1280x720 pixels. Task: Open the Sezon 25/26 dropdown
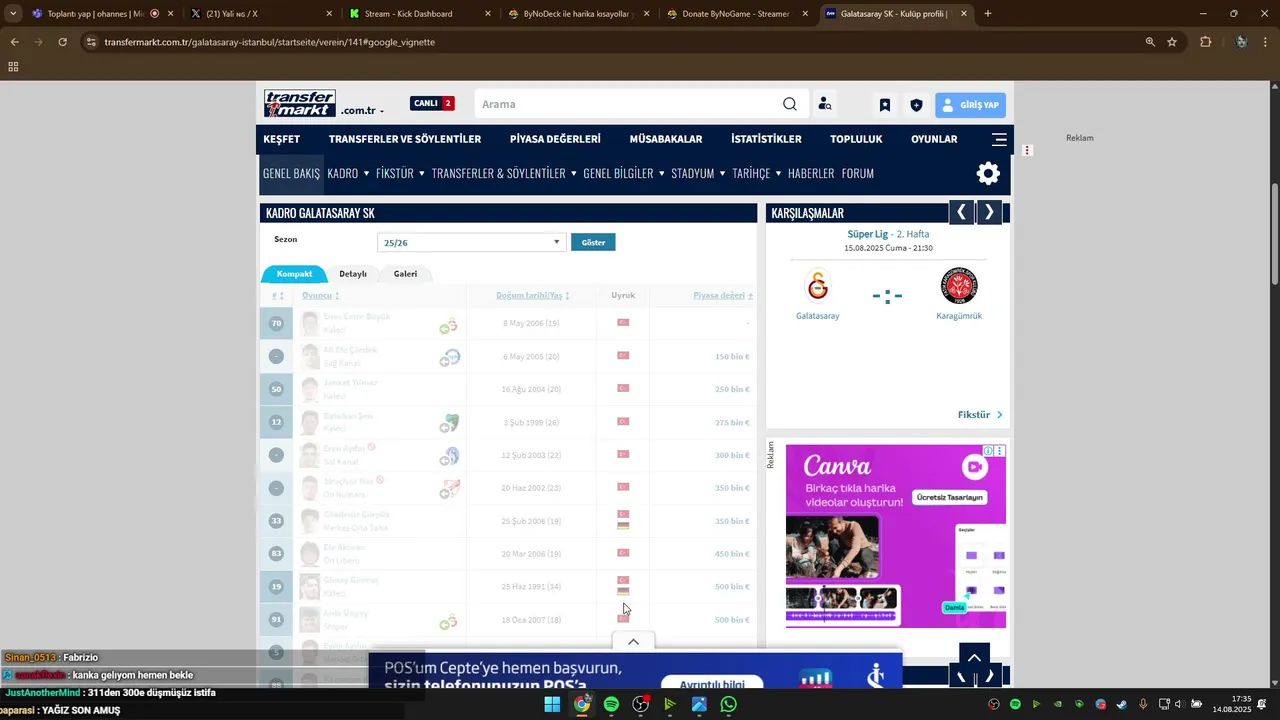[471, 242]
